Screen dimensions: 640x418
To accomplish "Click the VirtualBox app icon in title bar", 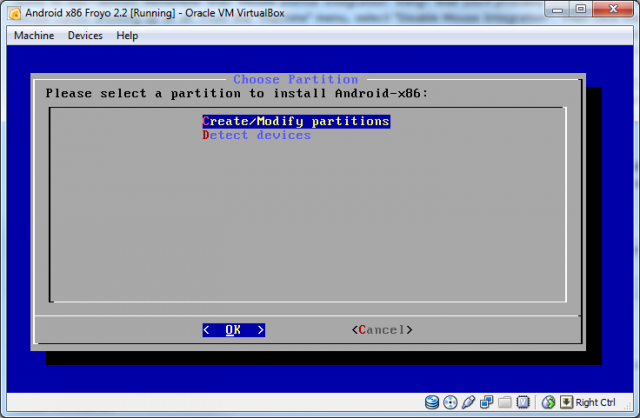I will (15, 13).
